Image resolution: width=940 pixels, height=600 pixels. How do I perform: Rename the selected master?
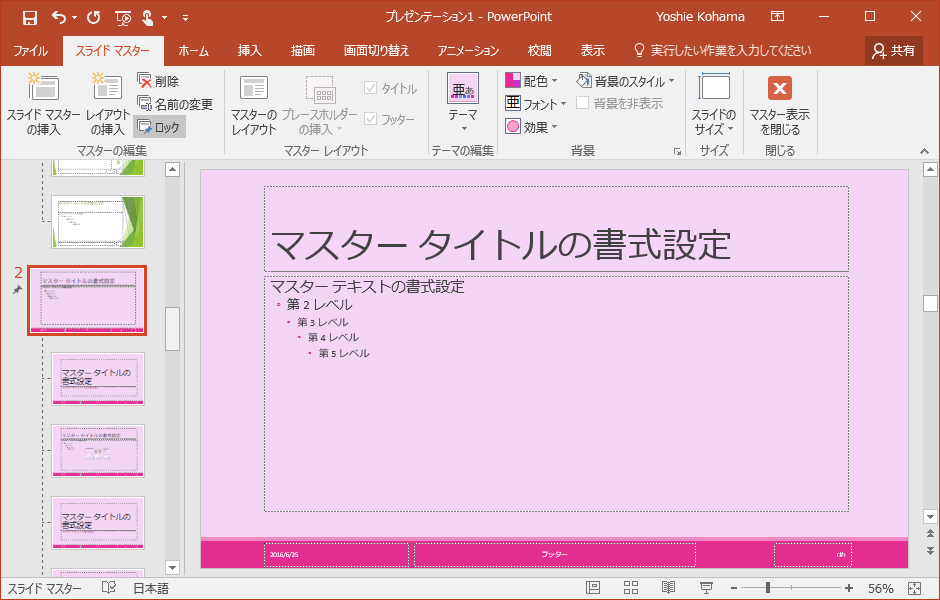[x=175, y=104]
